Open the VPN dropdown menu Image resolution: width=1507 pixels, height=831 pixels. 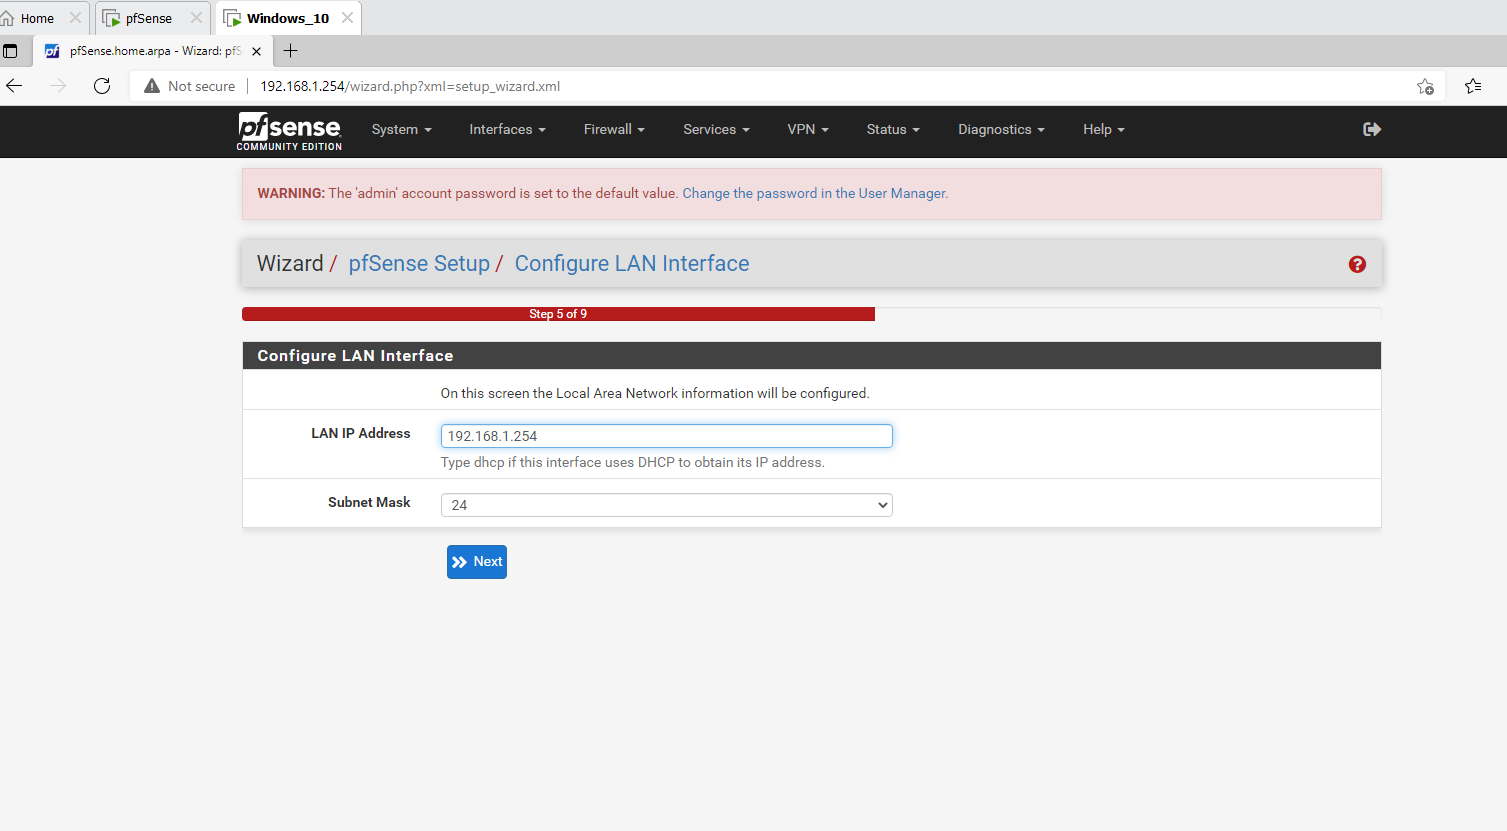point(808,129)
